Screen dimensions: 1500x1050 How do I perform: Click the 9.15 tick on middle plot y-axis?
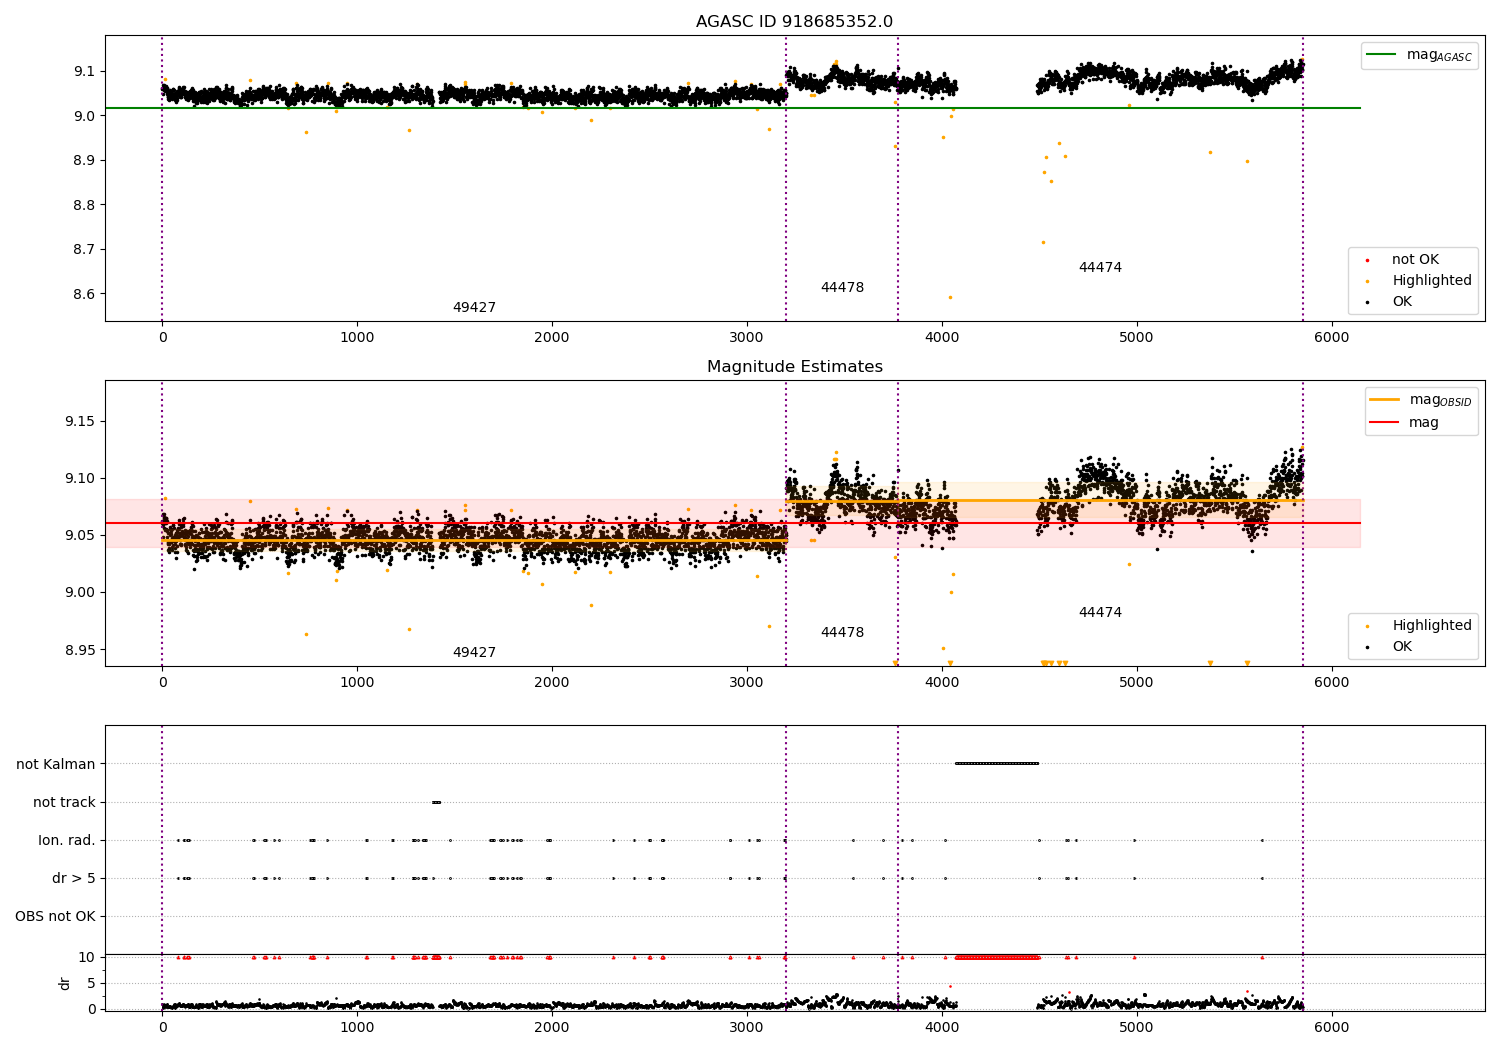[80, 421]
